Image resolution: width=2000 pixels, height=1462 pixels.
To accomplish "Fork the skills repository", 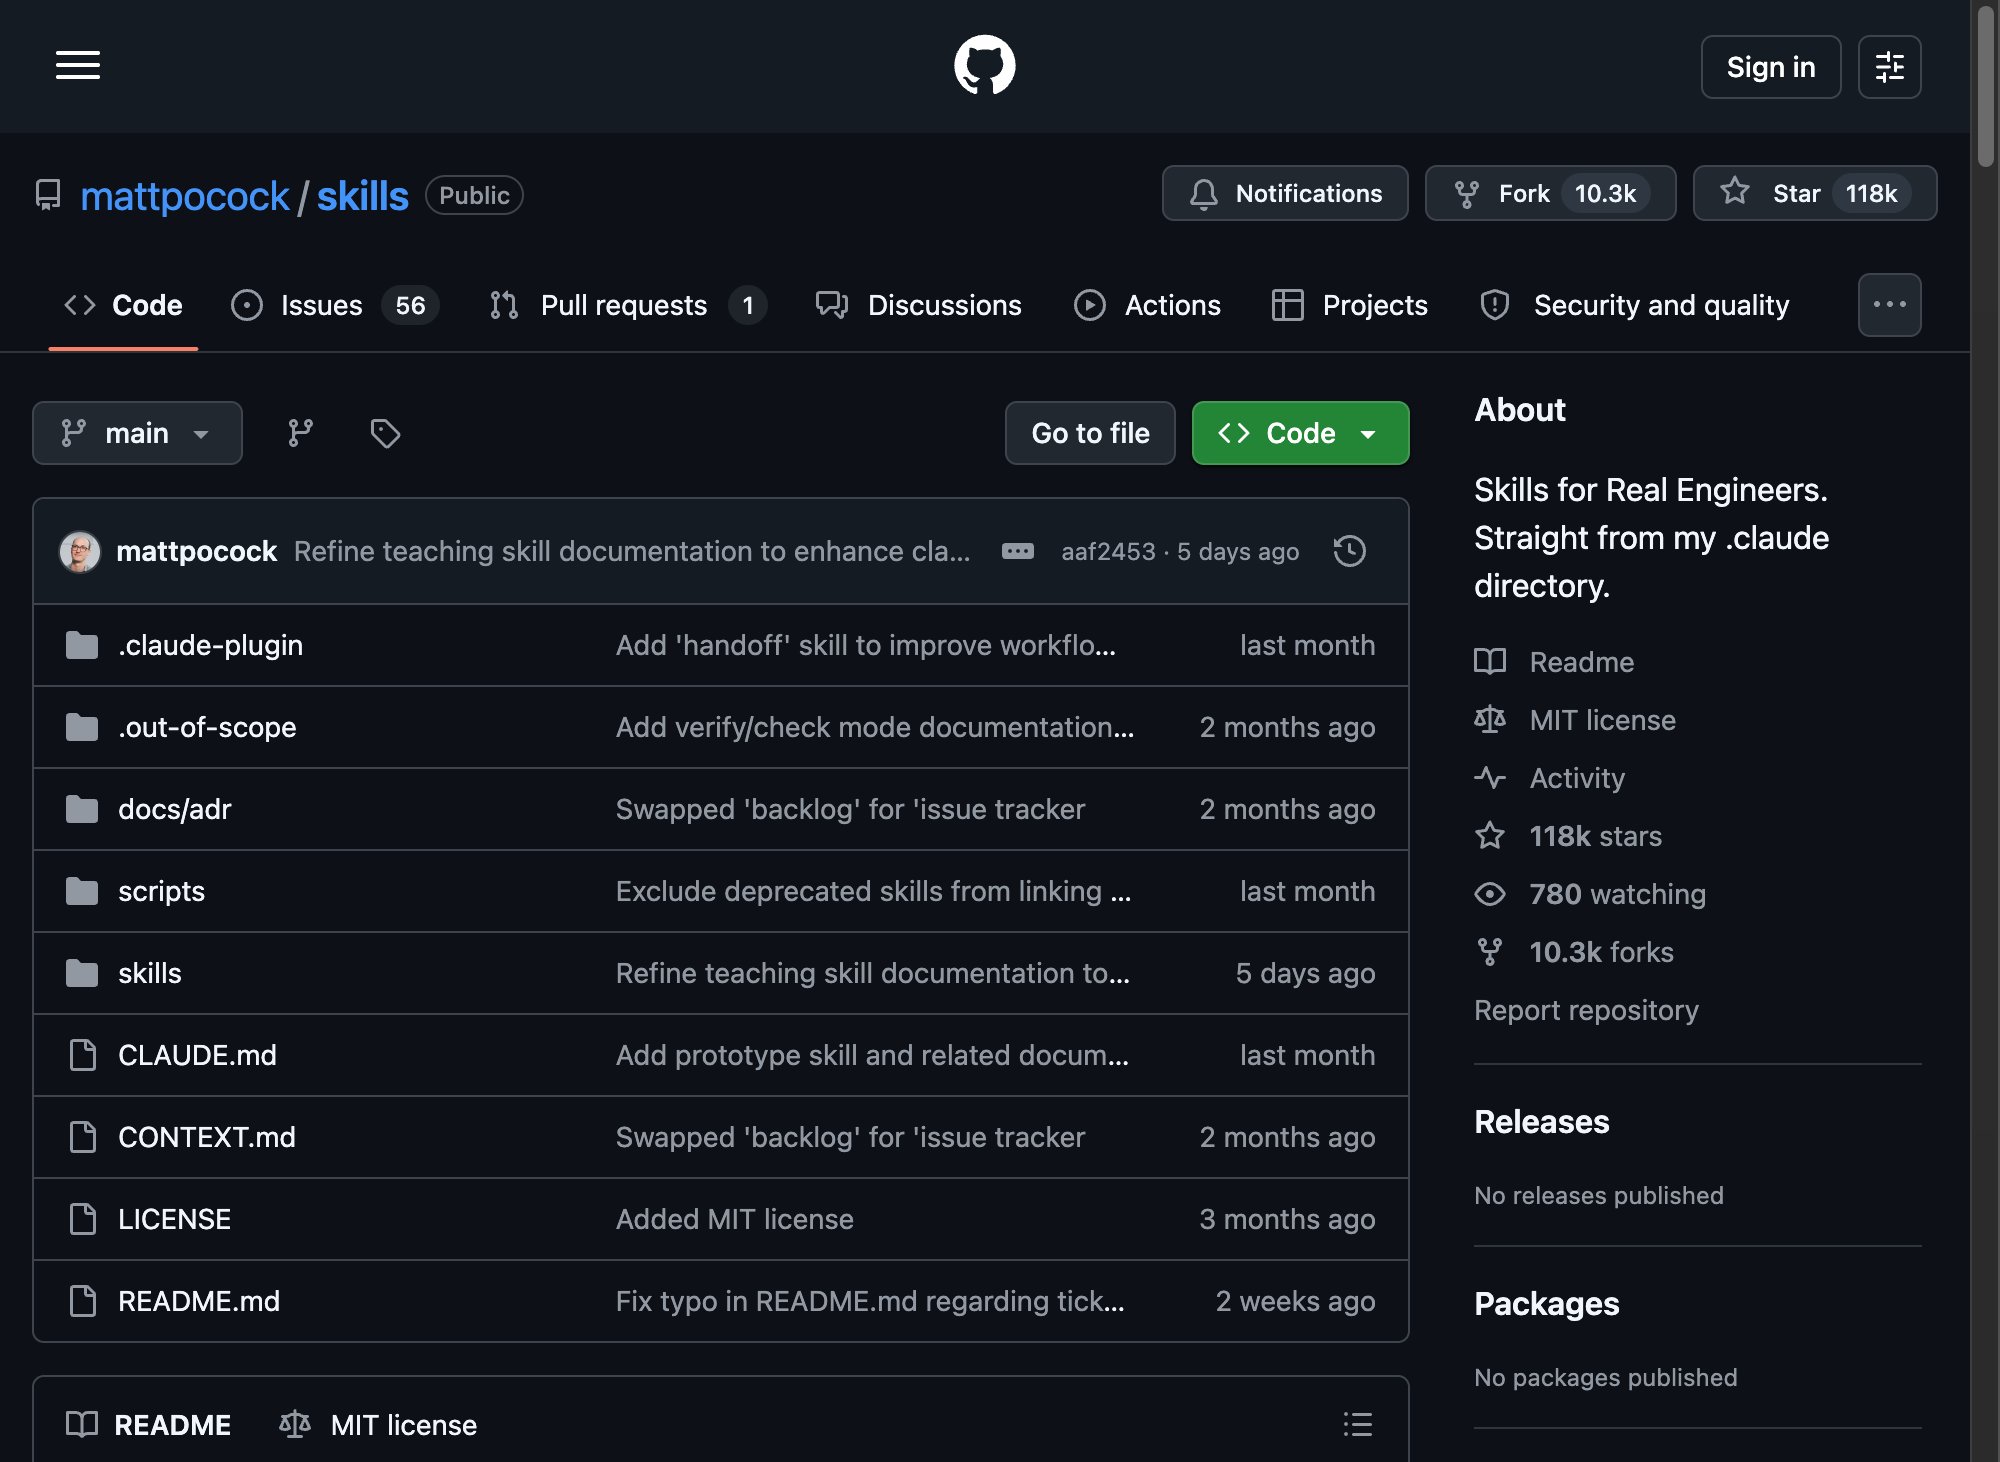I will 1550,193.
